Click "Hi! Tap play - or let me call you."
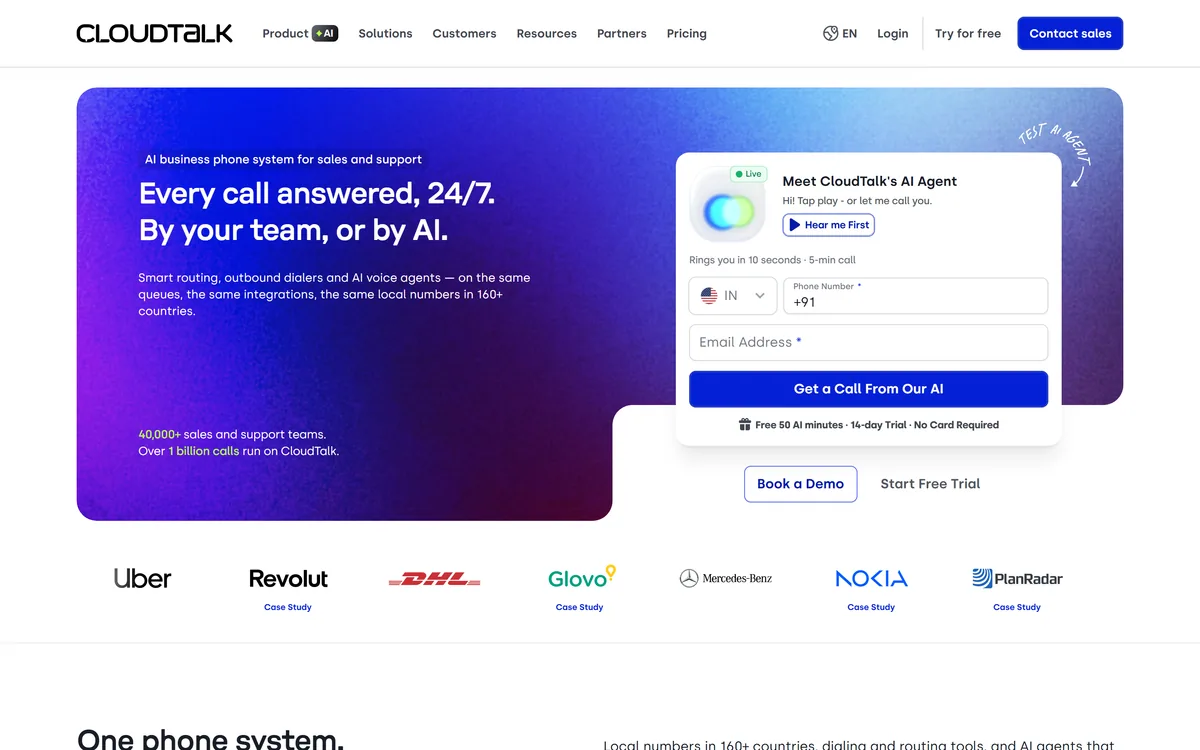 (x=857, y=201)
